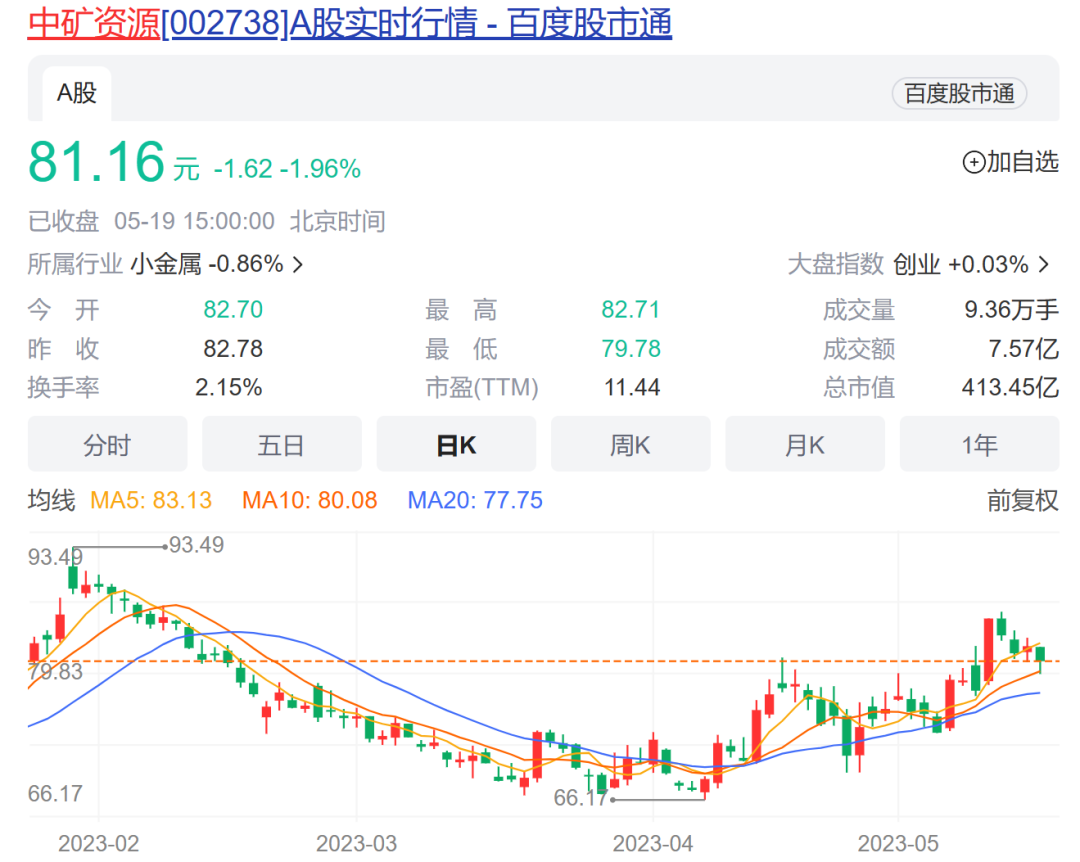Click the 百度股市通 badge button
The image size is (1080, 862).
[959, 94]
